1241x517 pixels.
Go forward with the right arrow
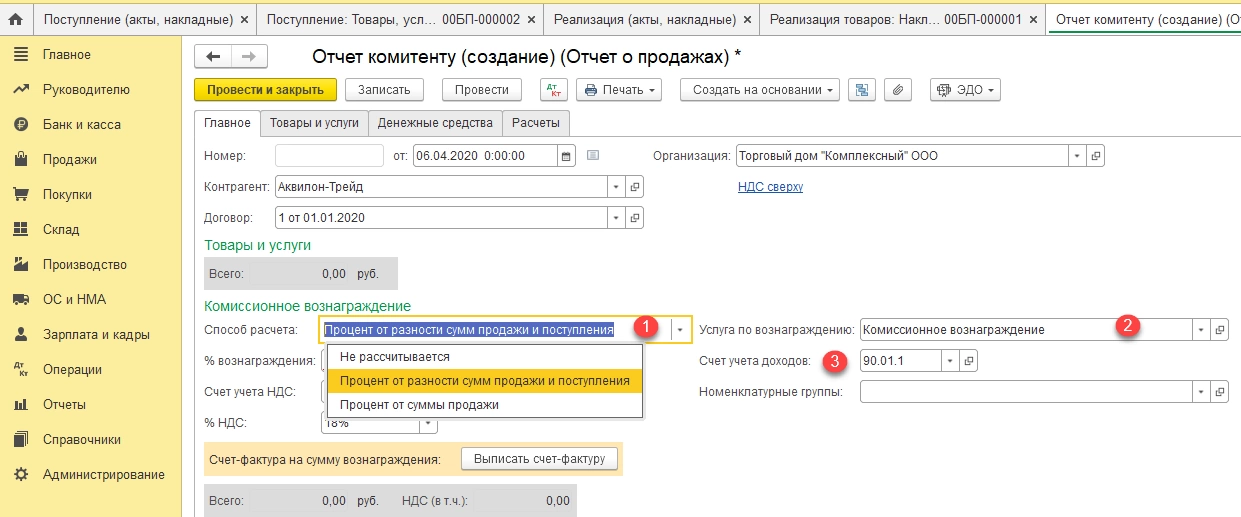tap(249, 57)
